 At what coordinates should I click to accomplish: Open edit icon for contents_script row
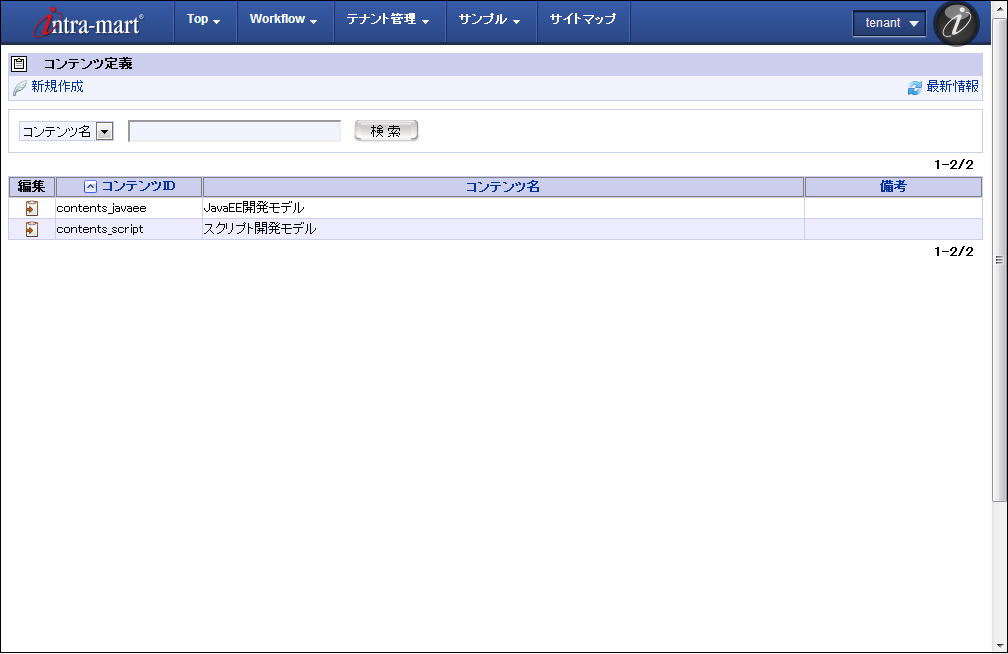(x=32, y=229)
